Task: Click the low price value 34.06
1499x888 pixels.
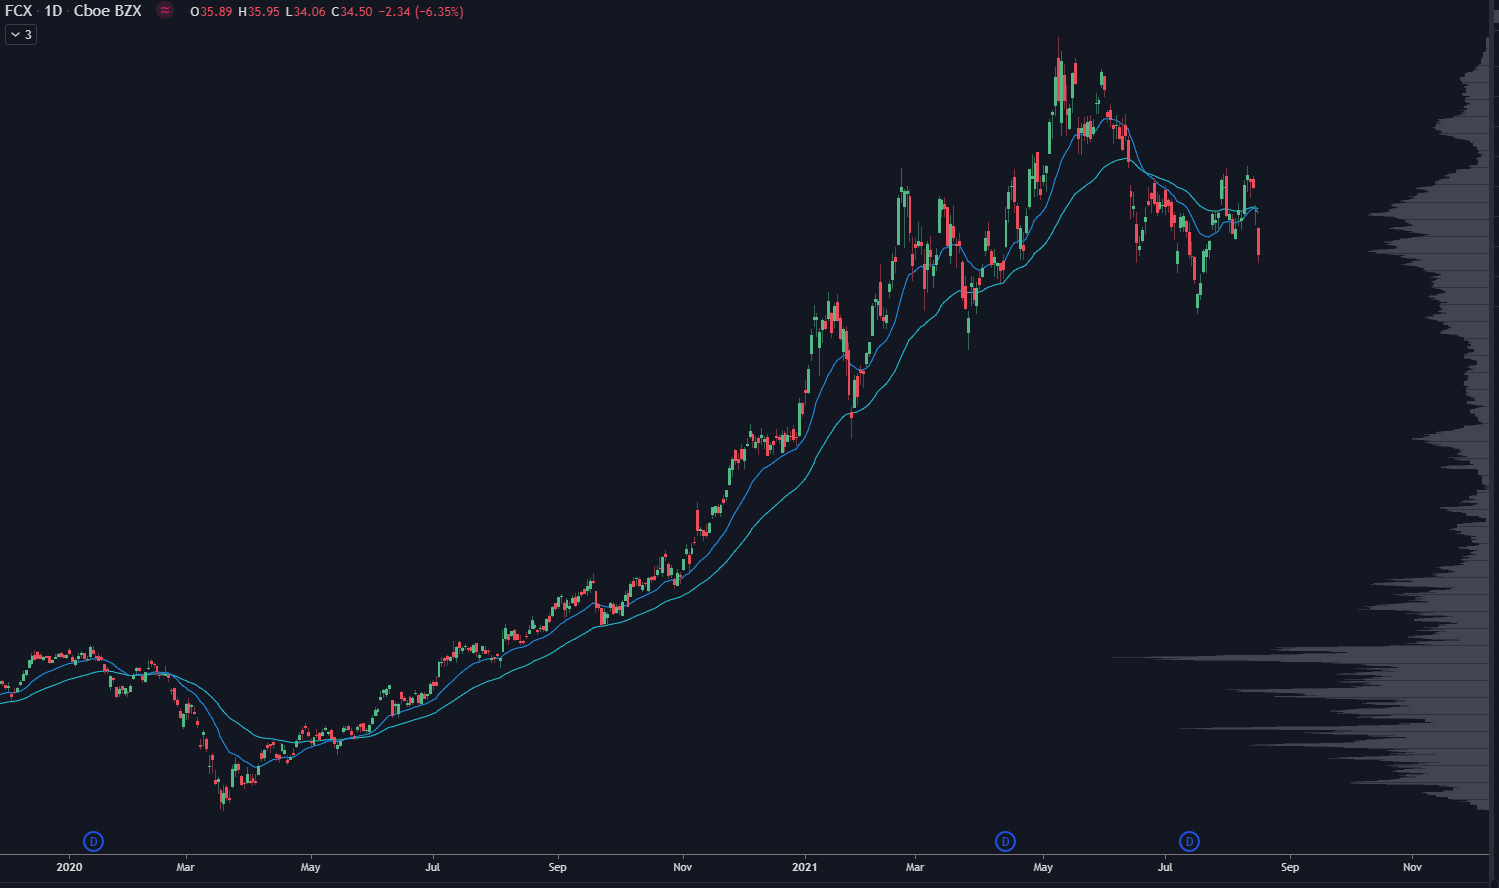Action: [309, 12]
